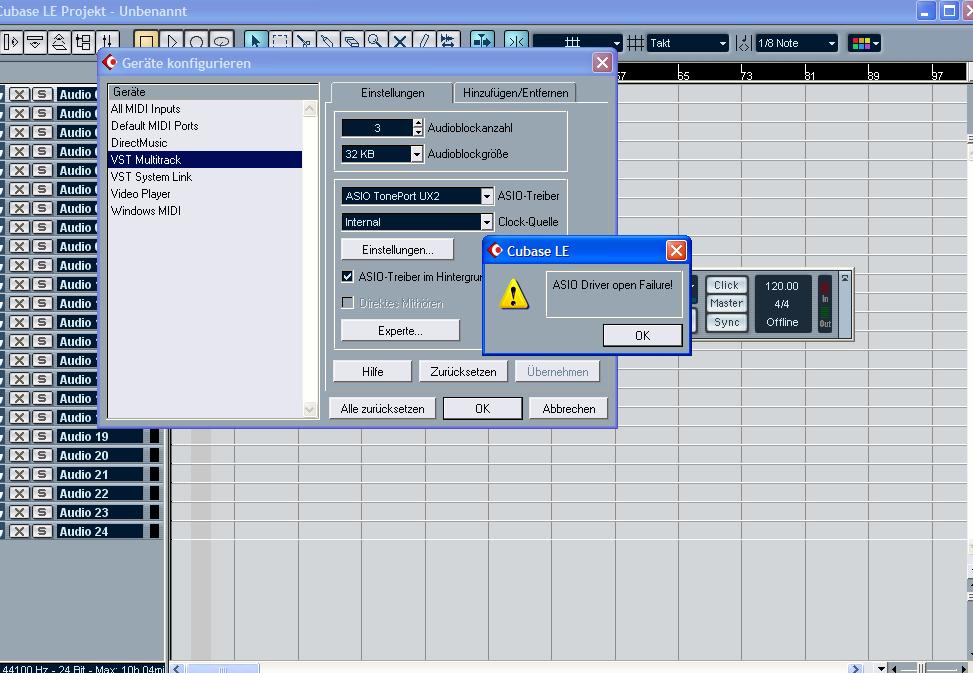Open the Mixer faders icon
The height and width of the screenshot is (673, 973).
tap(107, 42)
